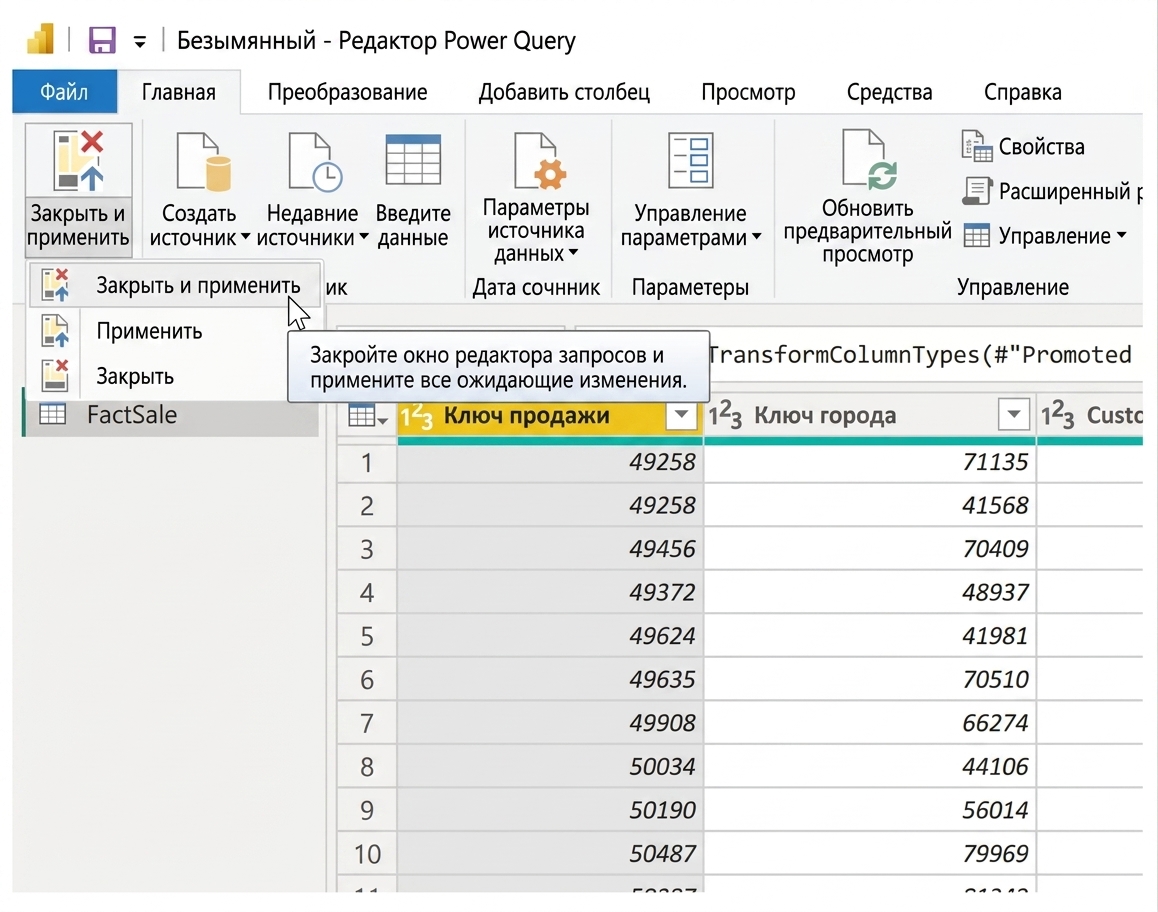Click the Создать источник icon

pos(203,161)
